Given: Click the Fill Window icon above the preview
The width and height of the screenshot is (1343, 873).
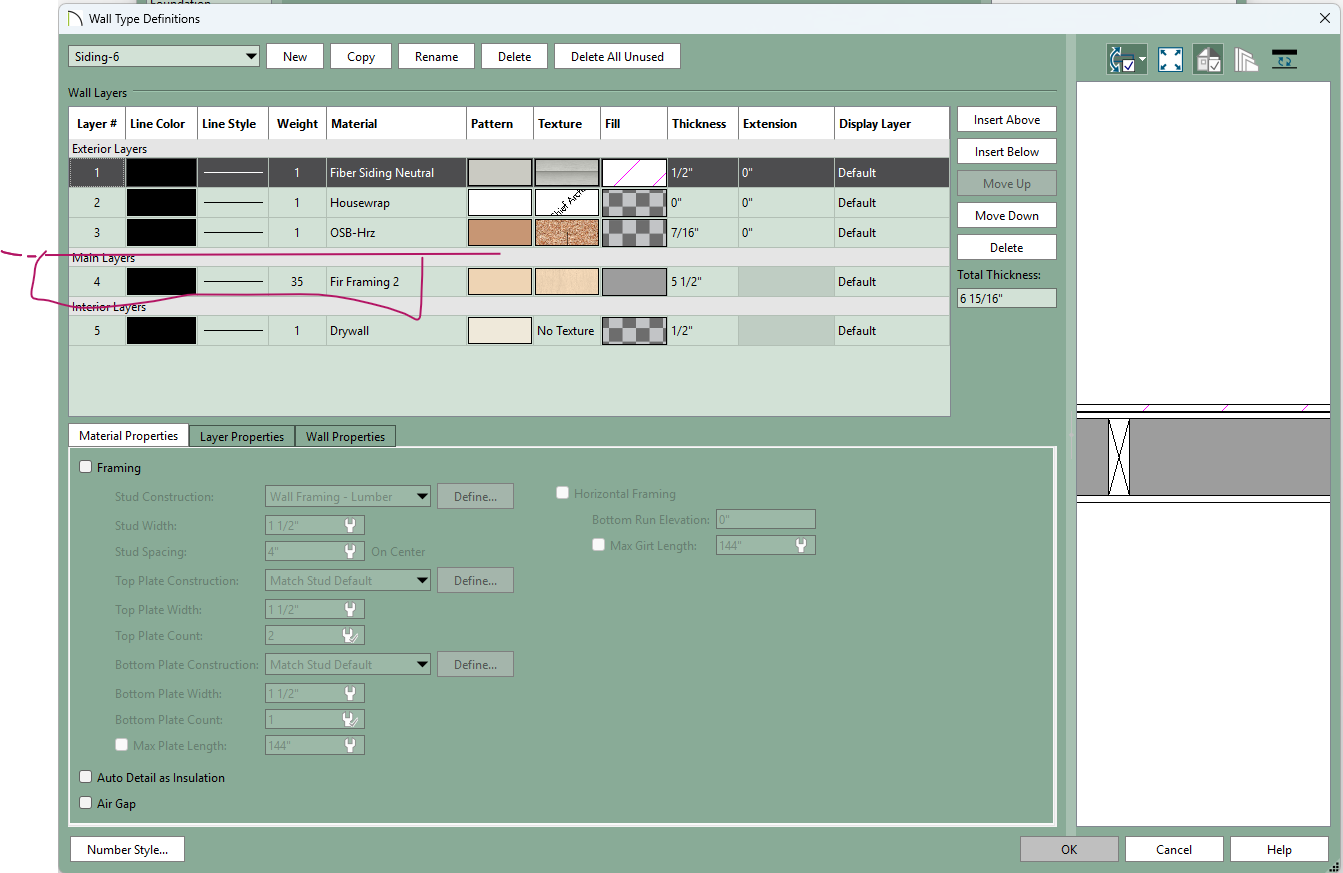Looking at the screenshot, I should (1170, 59).
